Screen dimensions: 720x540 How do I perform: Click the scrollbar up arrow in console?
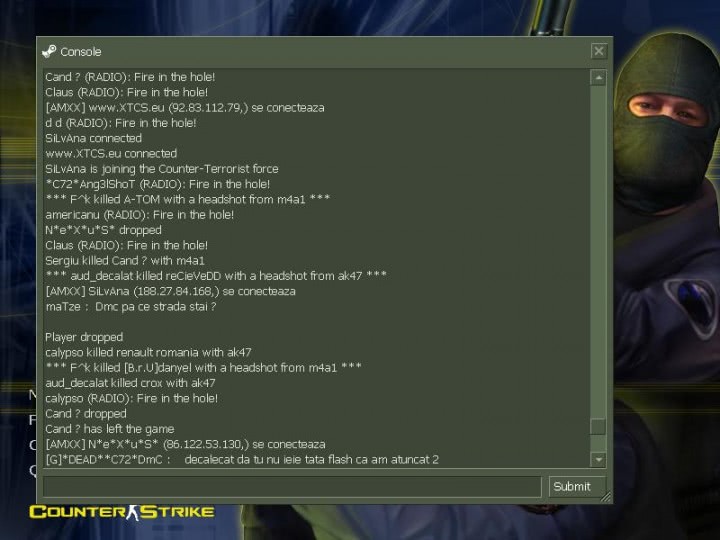pos(598,78)
